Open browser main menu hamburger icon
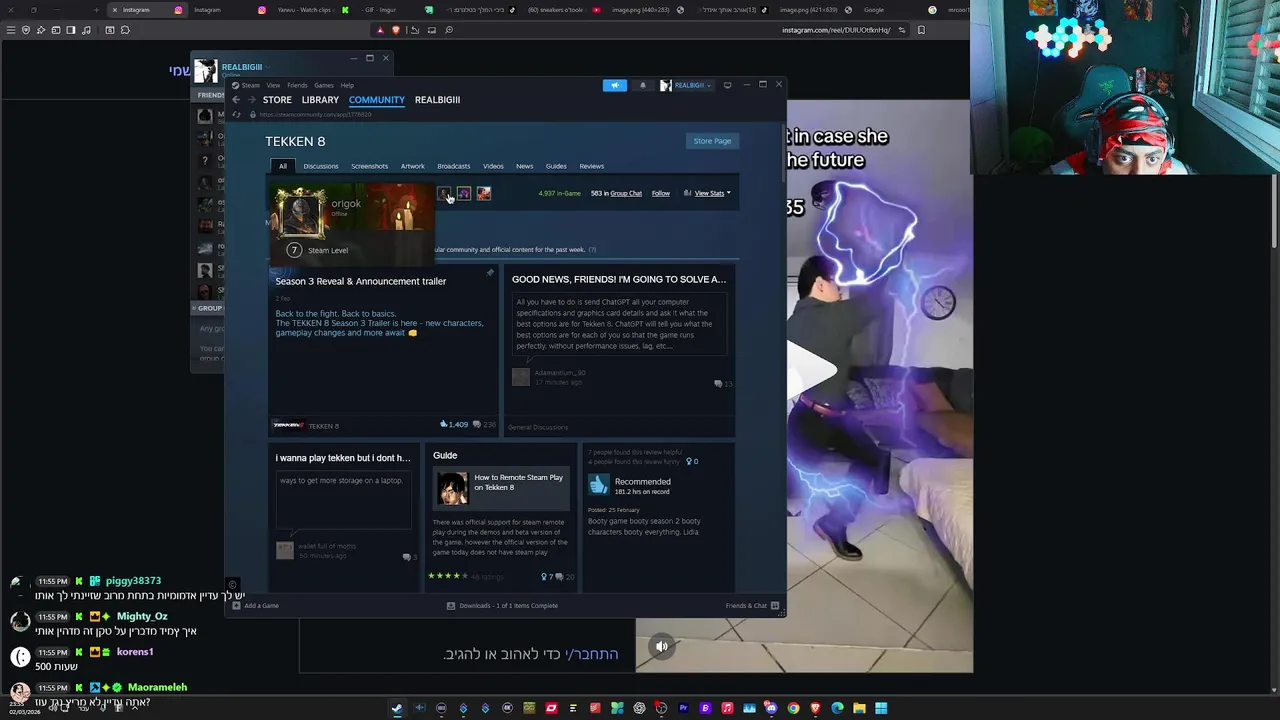The height and width of the screenshot is (720, 1280). [x=11, y=30]
